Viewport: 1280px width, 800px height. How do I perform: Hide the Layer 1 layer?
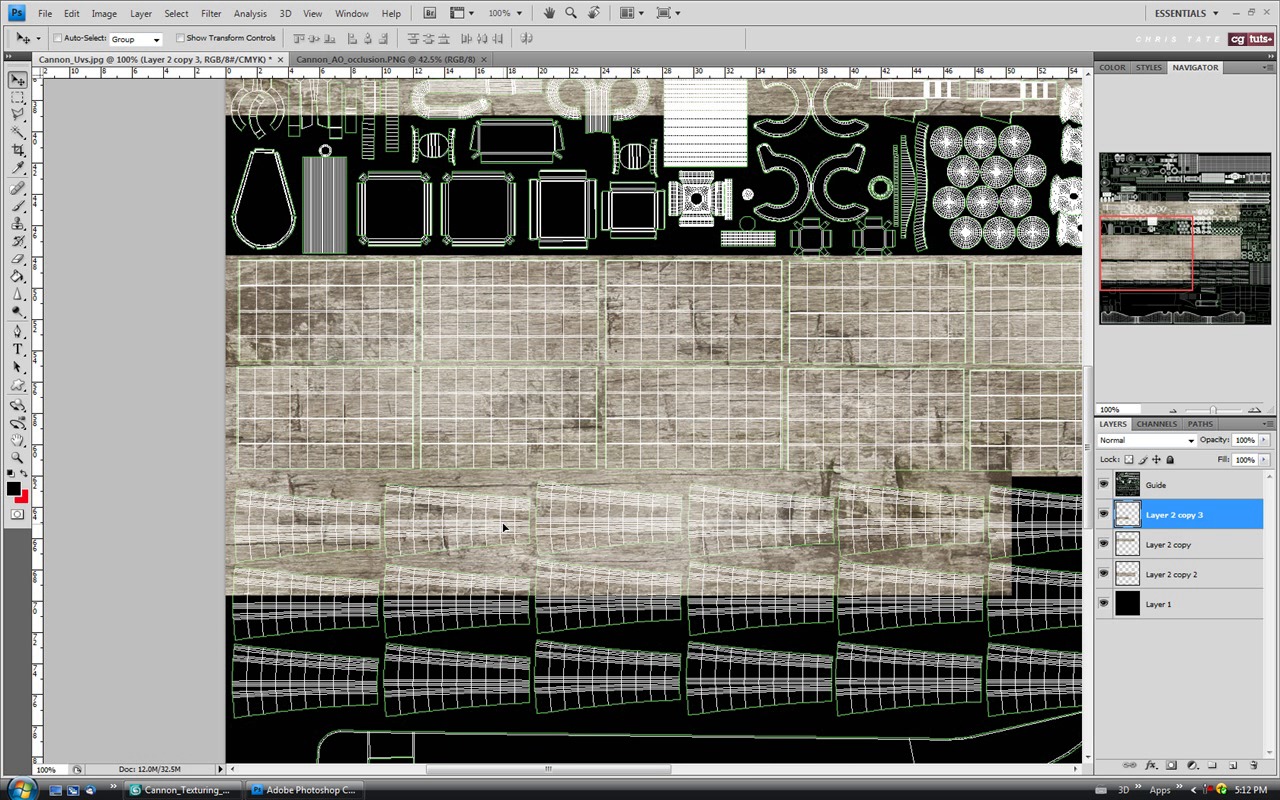coord(1104,604)
